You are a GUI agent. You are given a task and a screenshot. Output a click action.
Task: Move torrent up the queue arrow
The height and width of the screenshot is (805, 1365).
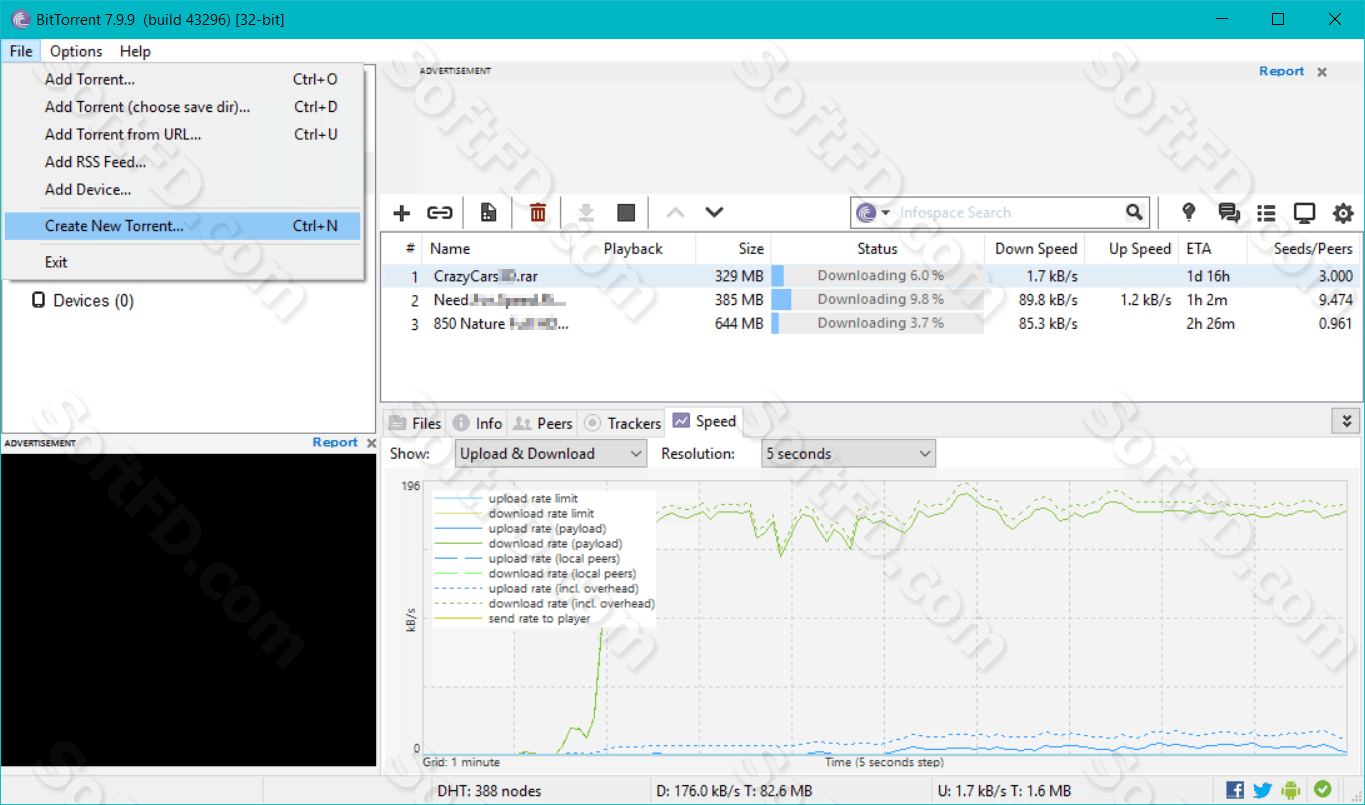click(676, 213)
